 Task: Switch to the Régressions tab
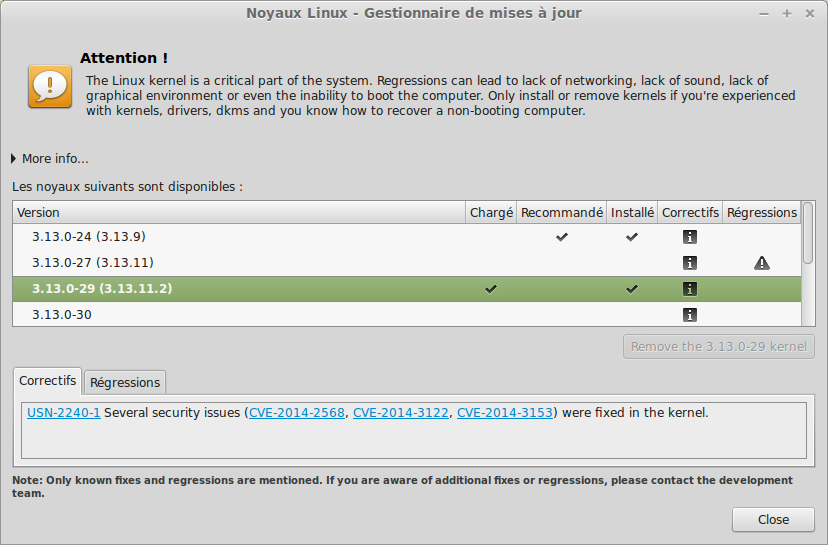click(x=125, y=382)
